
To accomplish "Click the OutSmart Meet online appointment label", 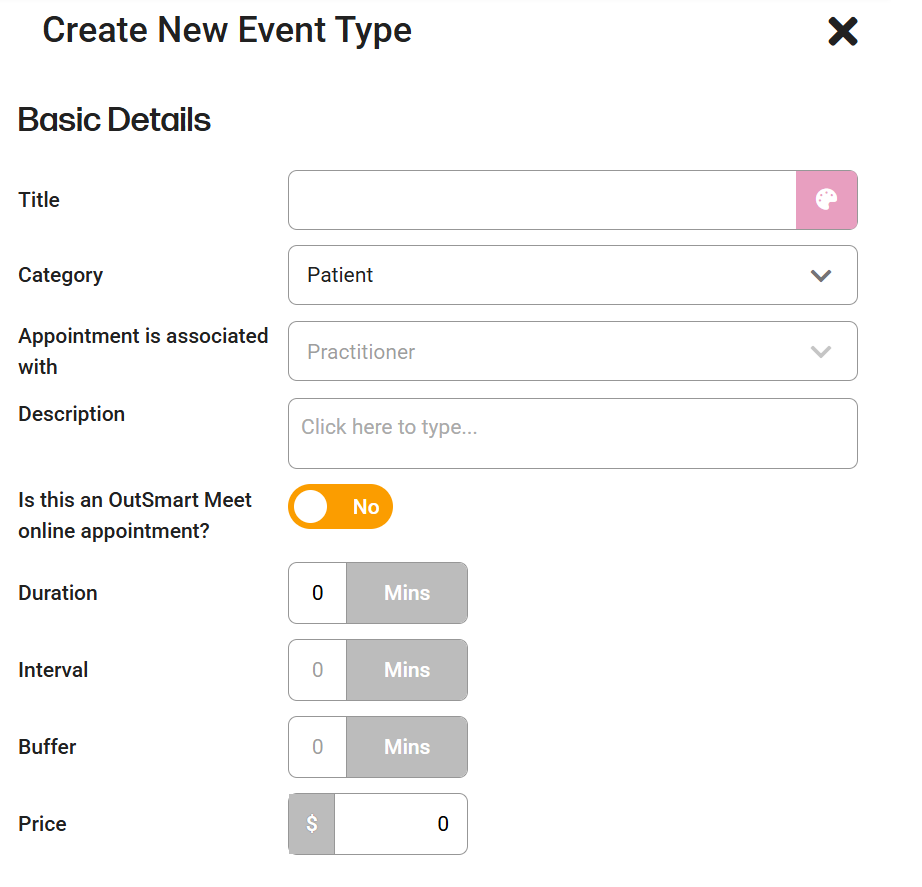I will tap(135, 515).
